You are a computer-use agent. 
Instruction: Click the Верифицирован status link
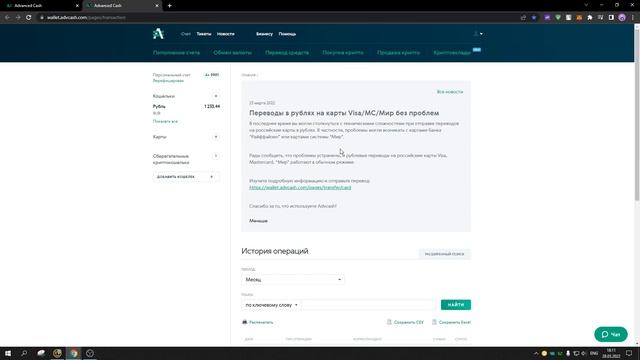pos(168,81)
